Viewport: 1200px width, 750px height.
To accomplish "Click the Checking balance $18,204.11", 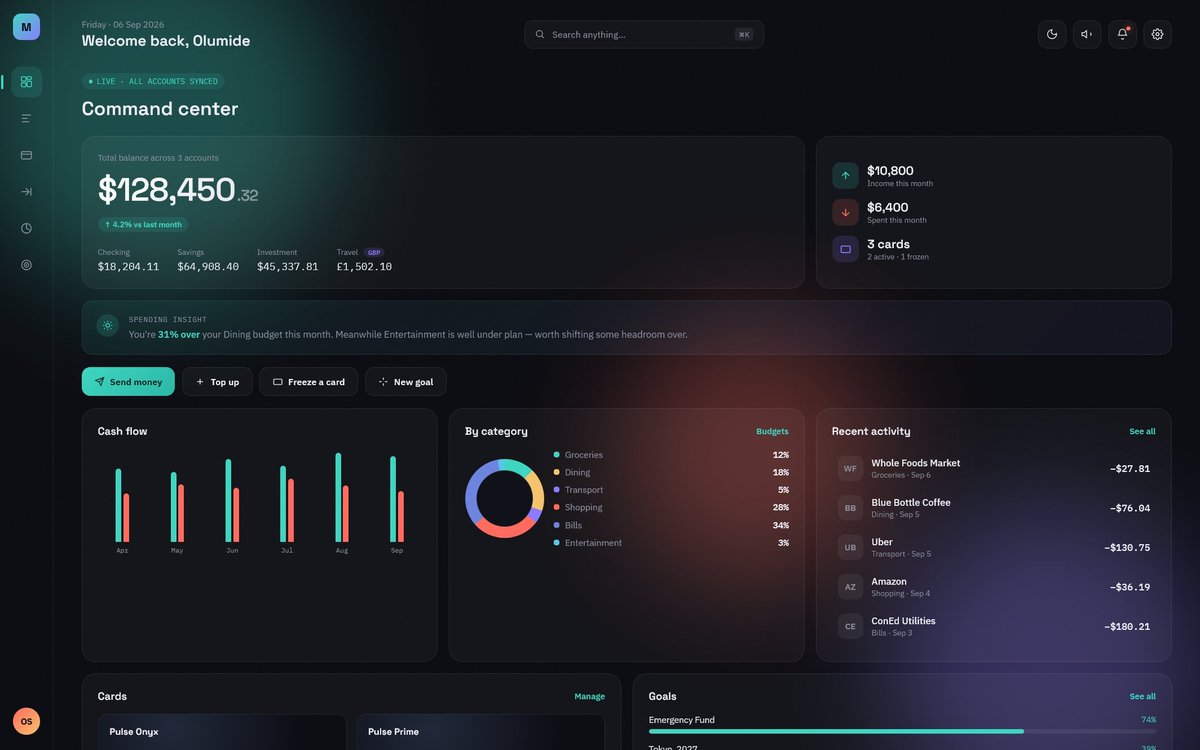I will 128,267.
